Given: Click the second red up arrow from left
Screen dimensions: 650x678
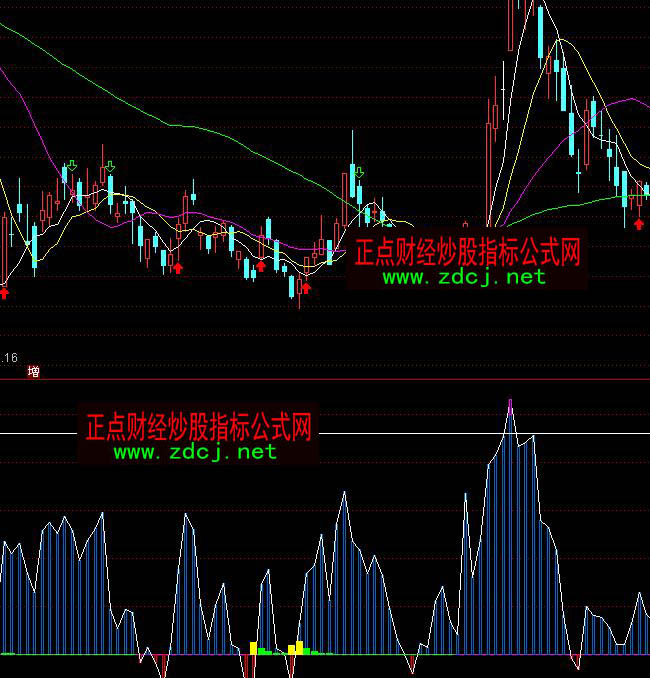Looking at the screenshot, I should 178,266.
